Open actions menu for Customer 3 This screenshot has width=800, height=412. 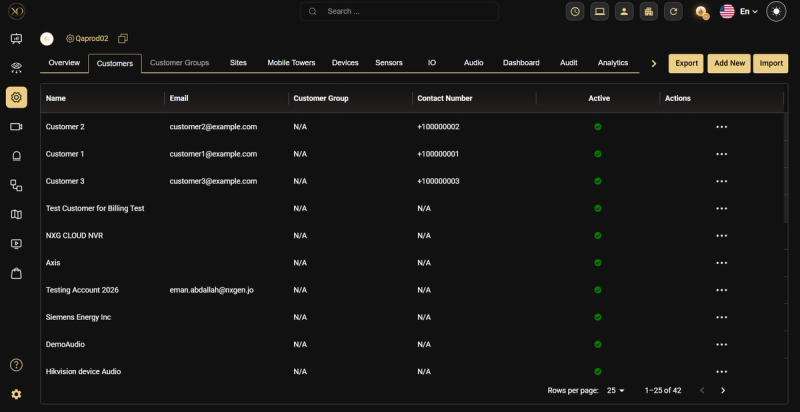click(721, 182)
